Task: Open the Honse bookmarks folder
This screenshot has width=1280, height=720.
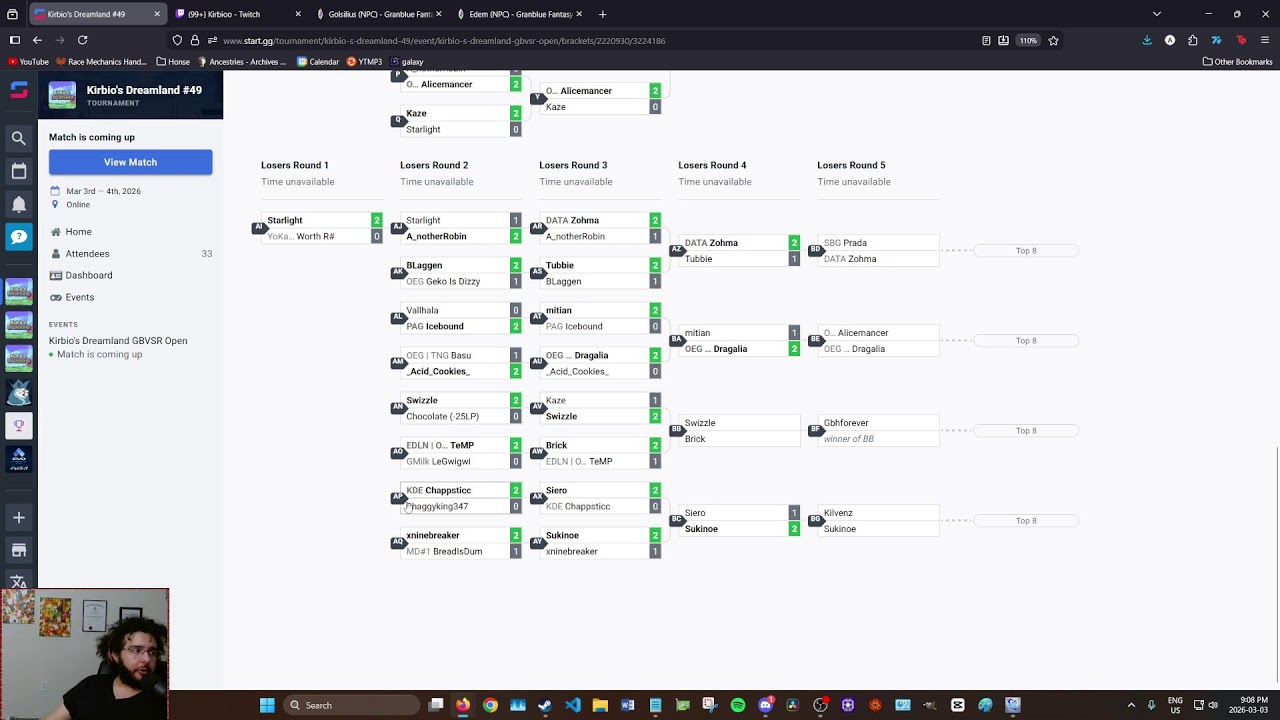Action: point(173,62)
